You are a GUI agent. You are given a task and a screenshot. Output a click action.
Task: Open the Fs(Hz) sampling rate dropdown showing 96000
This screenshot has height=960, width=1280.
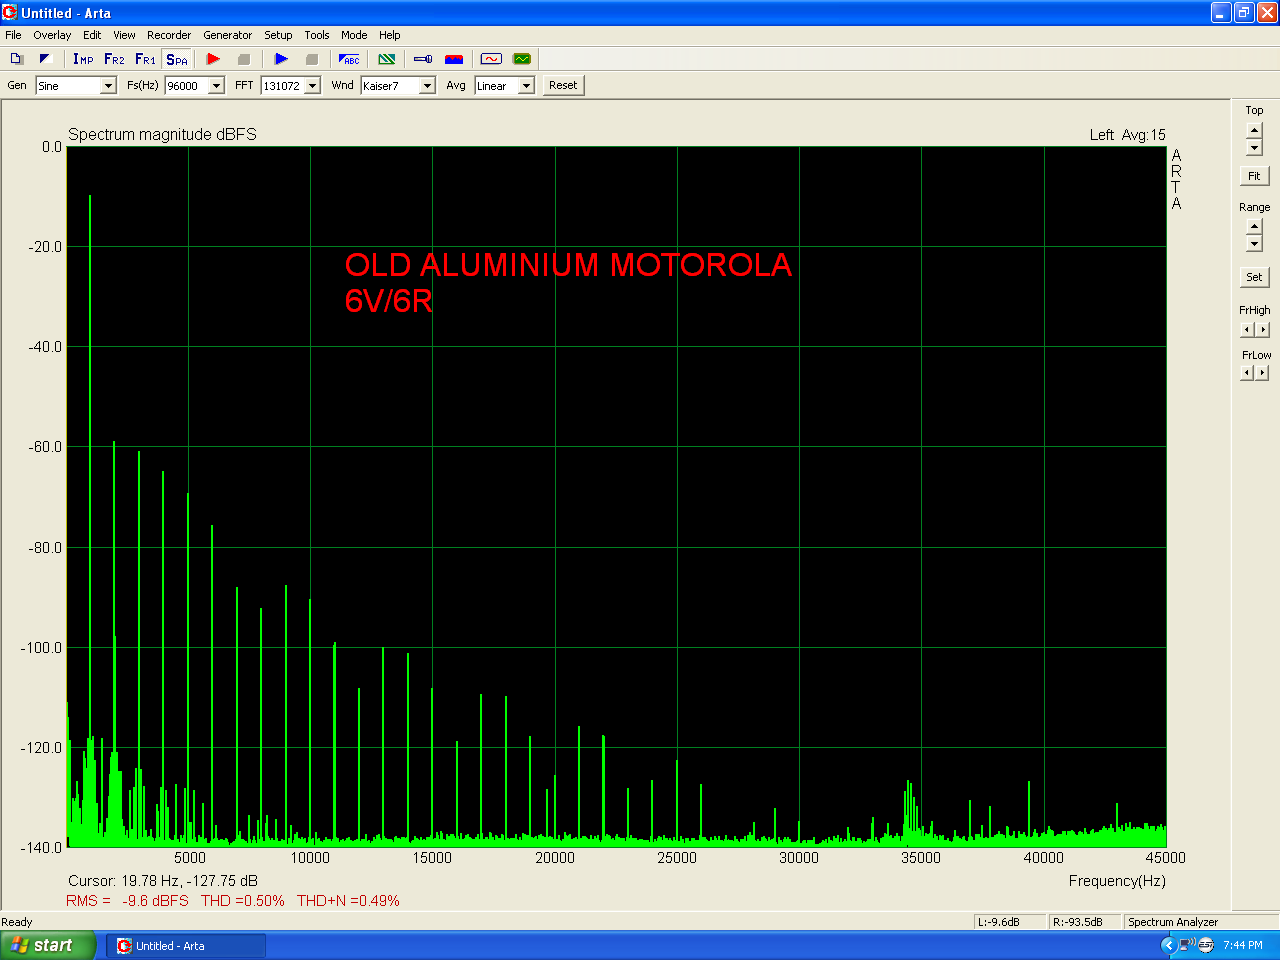point(194,86)
